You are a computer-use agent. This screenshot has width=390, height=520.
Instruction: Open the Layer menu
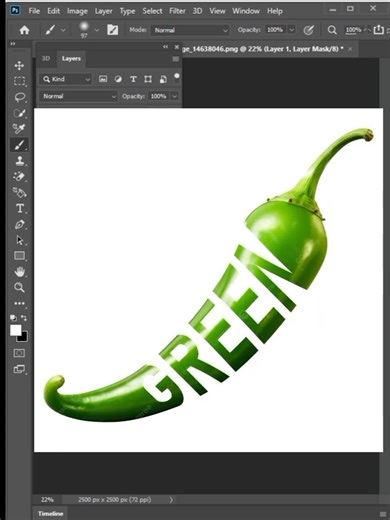point(103,11)
